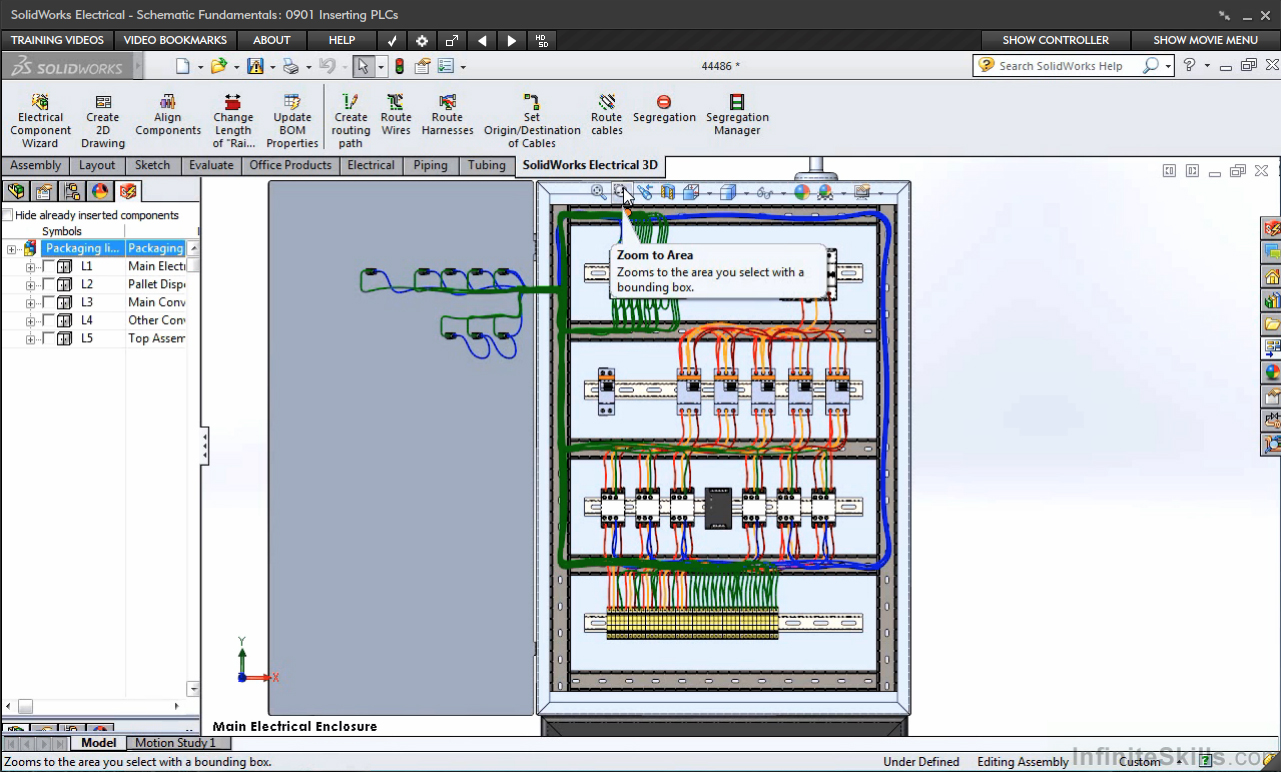This screenshot has width=1281, height=772.
Task: Open the Motion Study 1 tab
Action: click(x=175, y=743)
